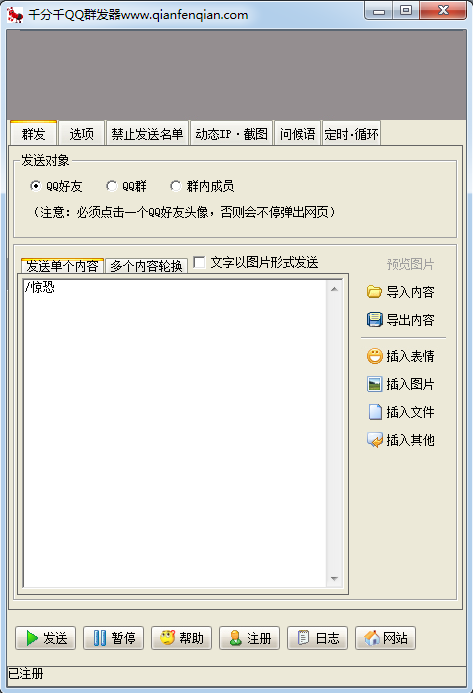The height and width of the screenshot is (693, 473).
Task: Click the message scrollbar down arrow
Action: tap(335, 579)
